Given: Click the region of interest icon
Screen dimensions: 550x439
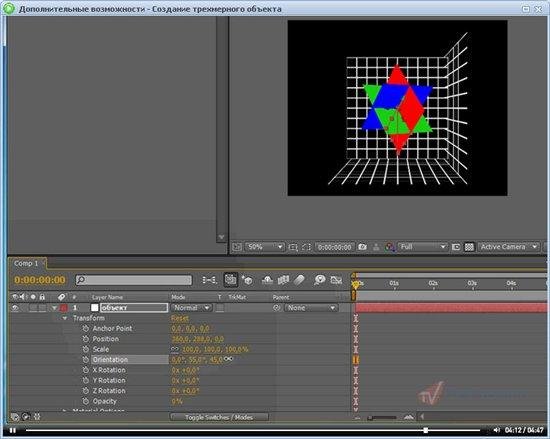Looking at the screenshot, I should coord(293,247).
